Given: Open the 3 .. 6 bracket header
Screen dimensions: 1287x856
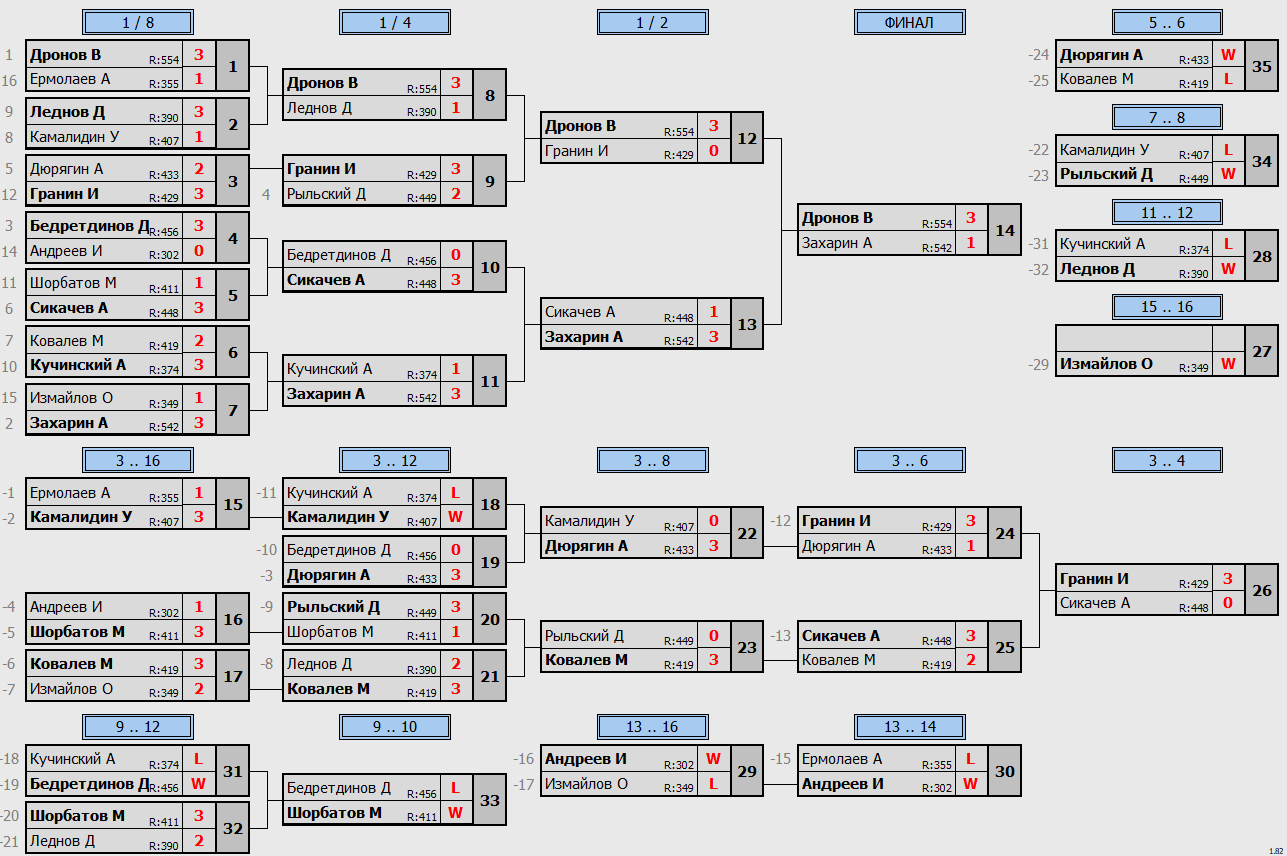Looking at the screenshot, I should [909, 460].
